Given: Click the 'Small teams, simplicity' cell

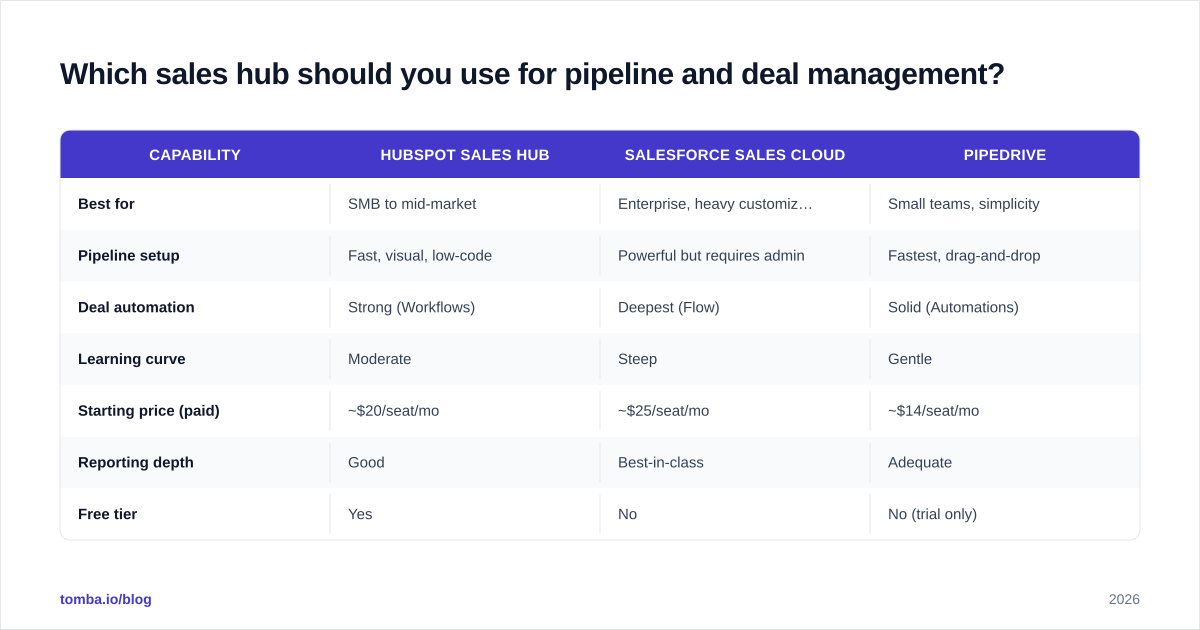Looking at the screenshot, I should (x=964, y=204).
